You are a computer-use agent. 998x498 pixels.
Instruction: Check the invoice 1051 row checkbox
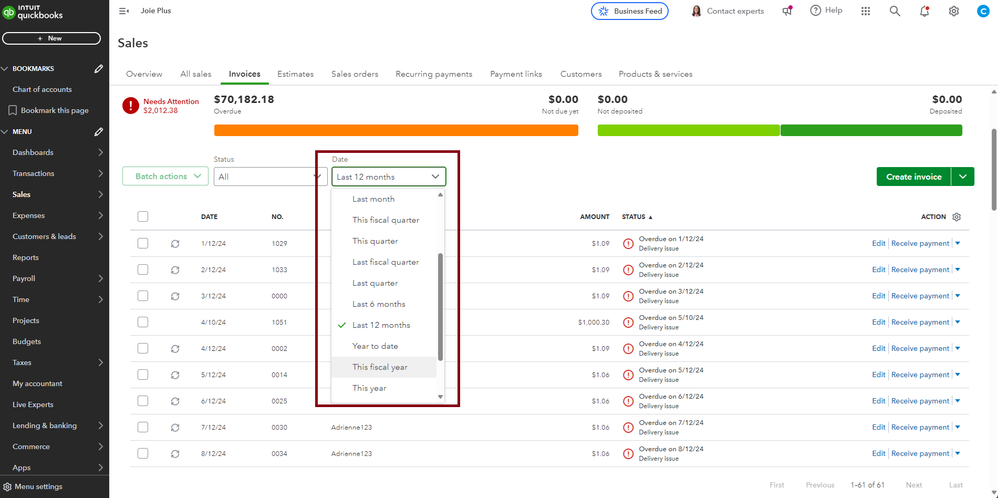pyautogui.click(x=143, y=322)
